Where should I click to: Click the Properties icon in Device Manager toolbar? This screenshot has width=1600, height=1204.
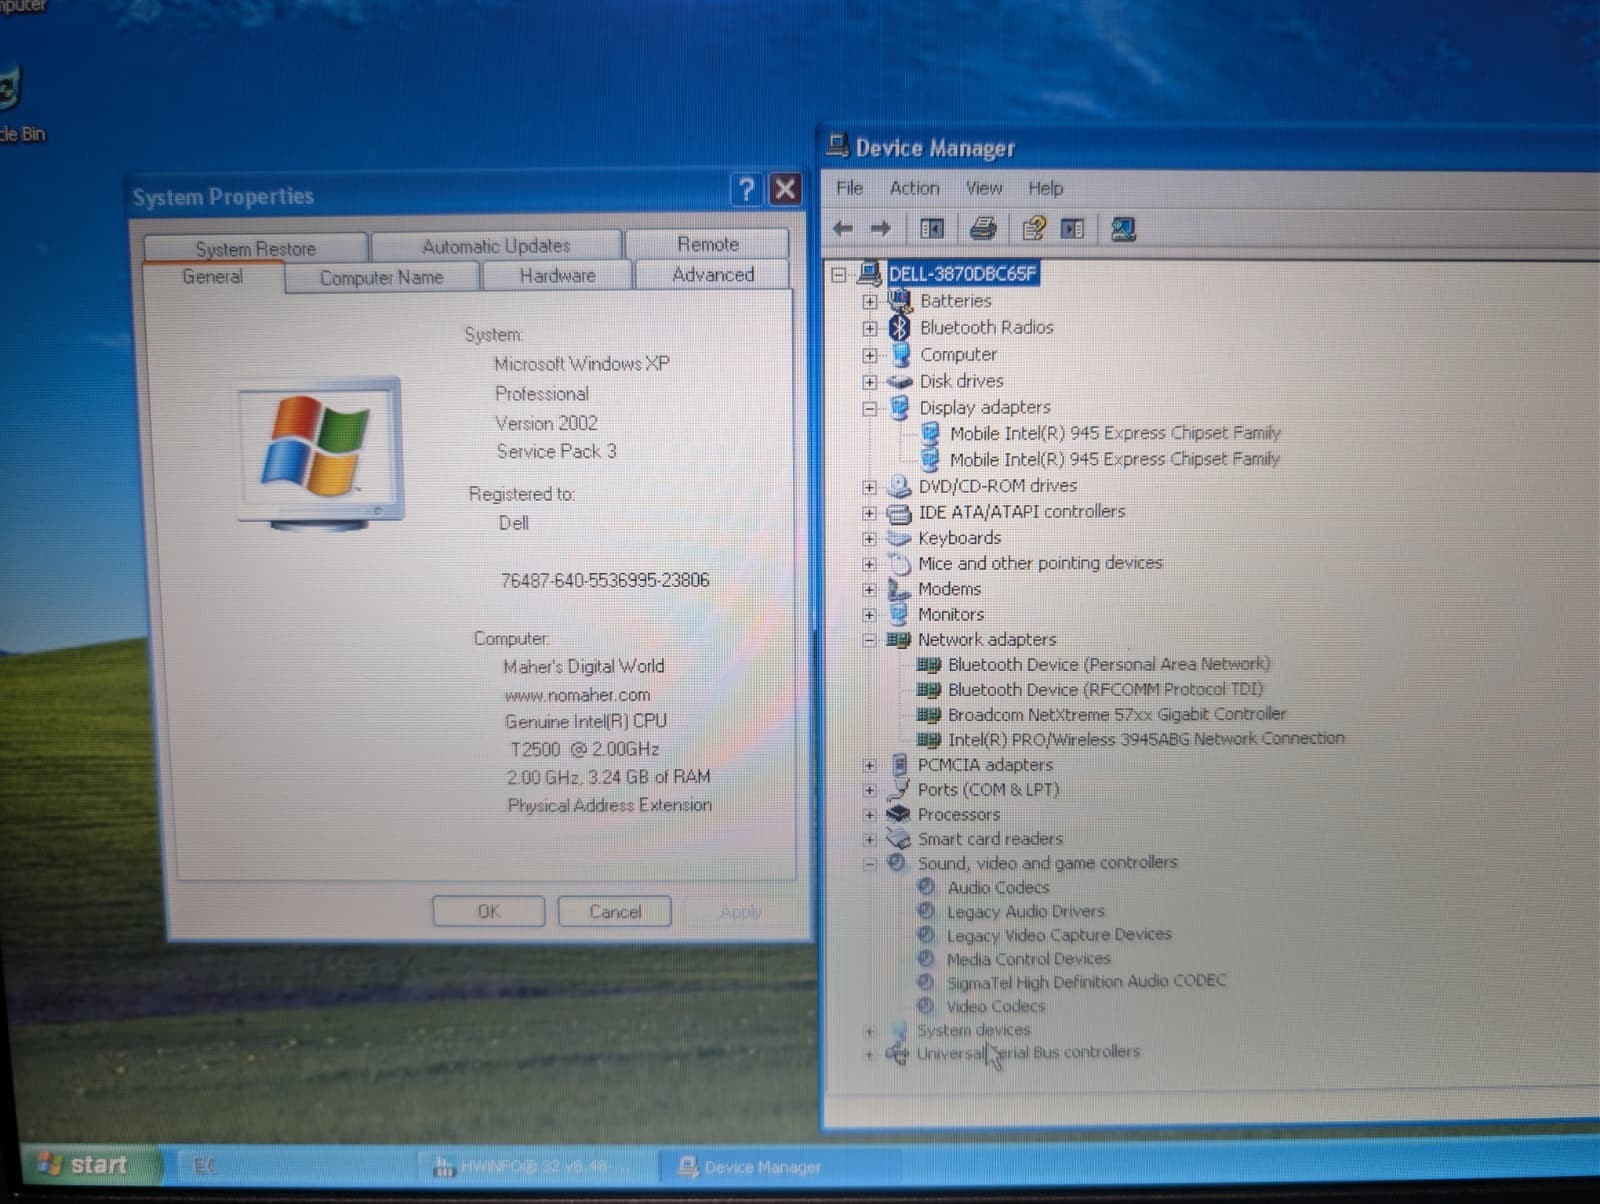tap(1033, 229)
